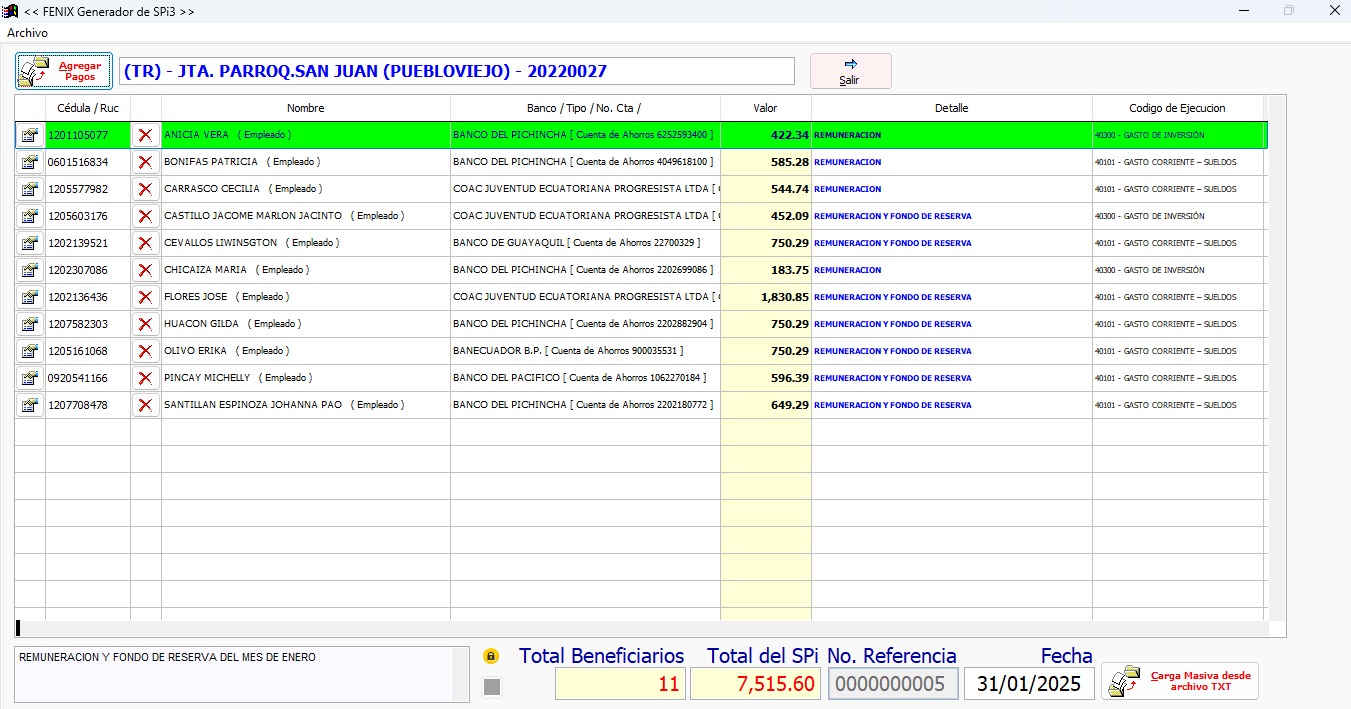Click the horizontal scrollbar under the grid
The image size is (1351, 709).
click(640, 629)
